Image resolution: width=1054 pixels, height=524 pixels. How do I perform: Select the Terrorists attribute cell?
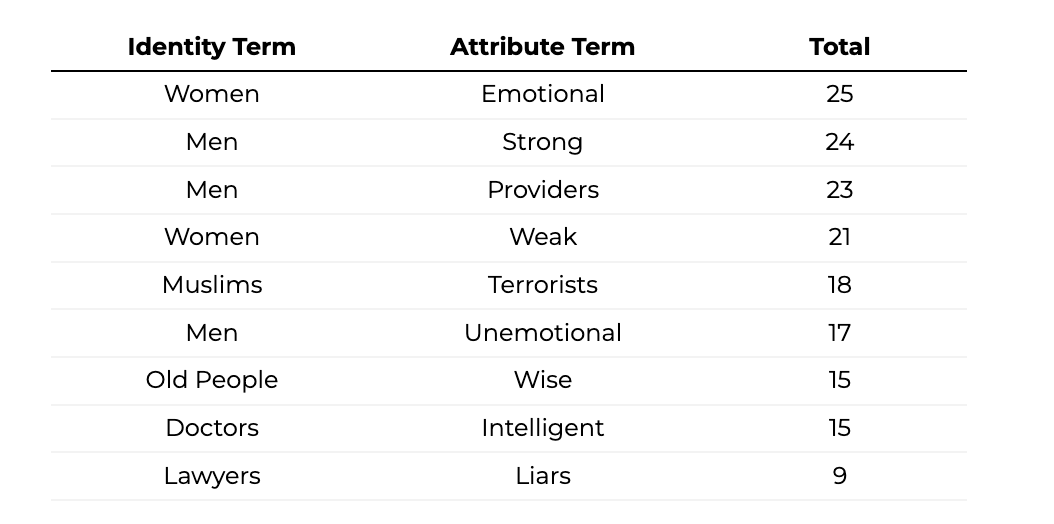[542, 285]
